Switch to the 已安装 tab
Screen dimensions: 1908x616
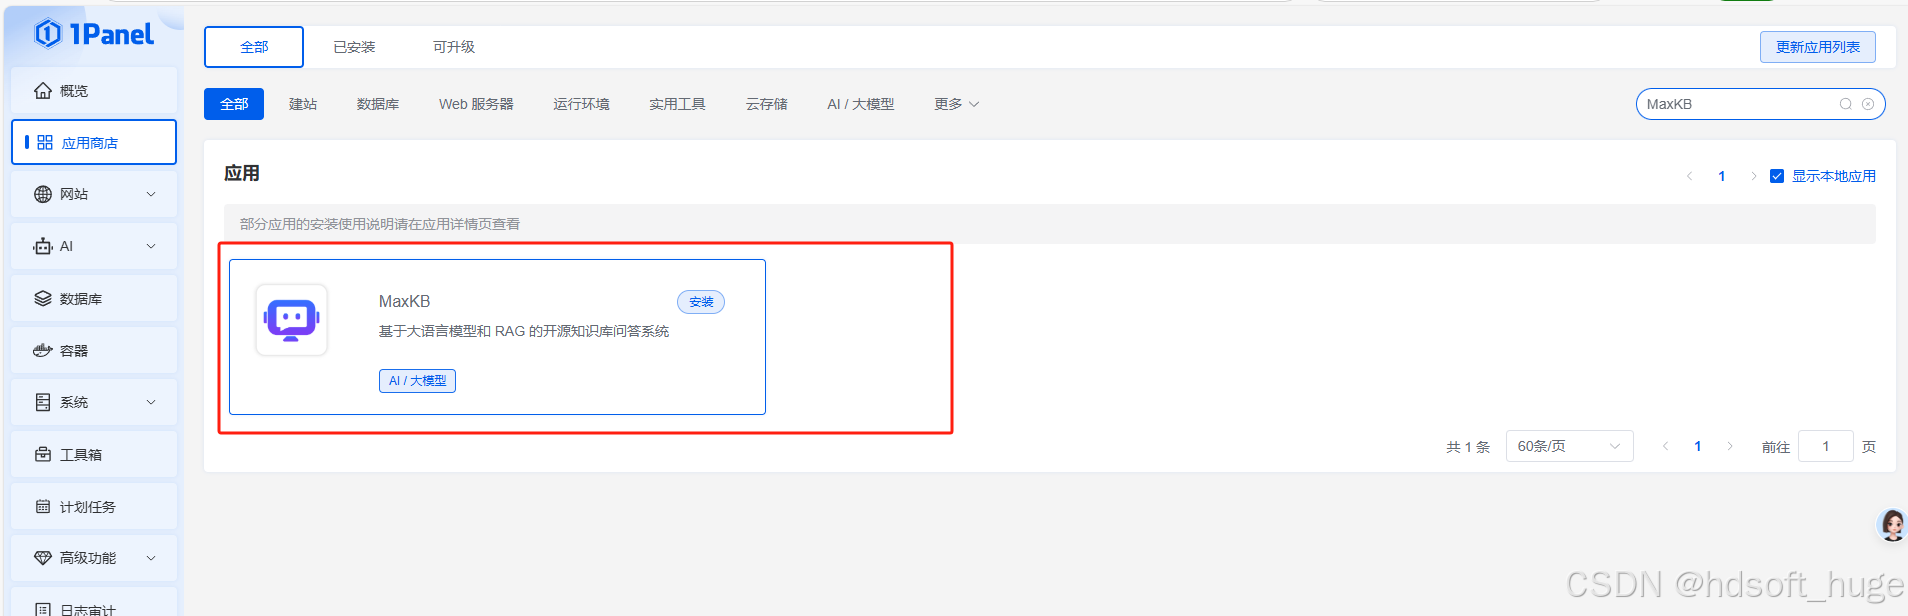pos(354,47)
